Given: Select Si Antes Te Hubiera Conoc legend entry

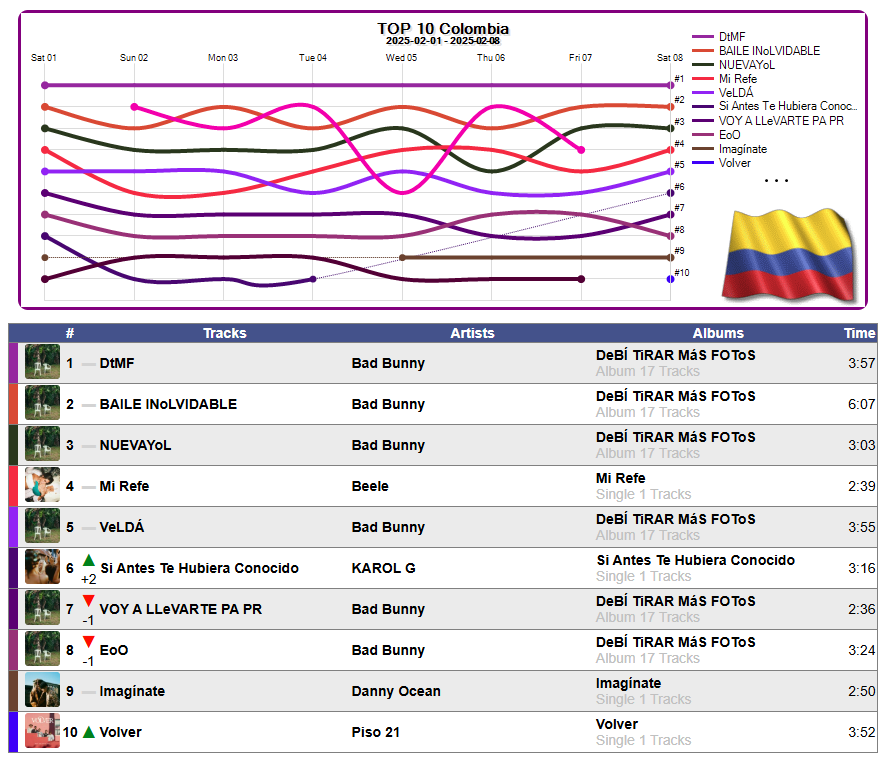Looking at the screenshot, I should pos(775,106).
